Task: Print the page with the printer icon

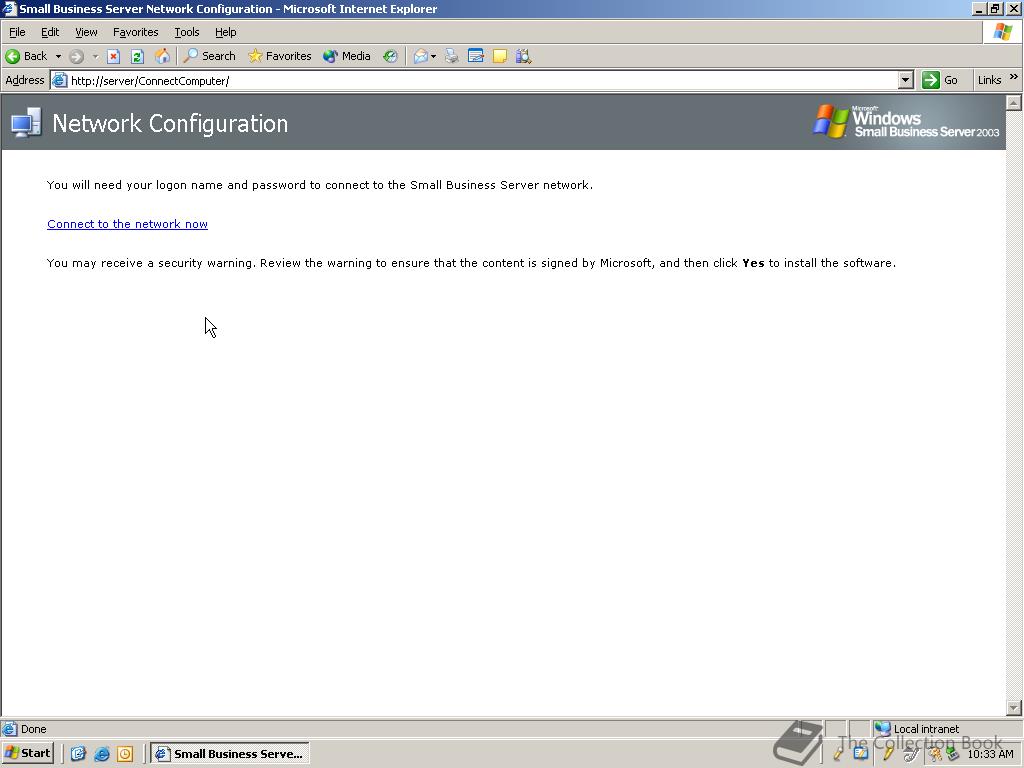Action: 451,56
